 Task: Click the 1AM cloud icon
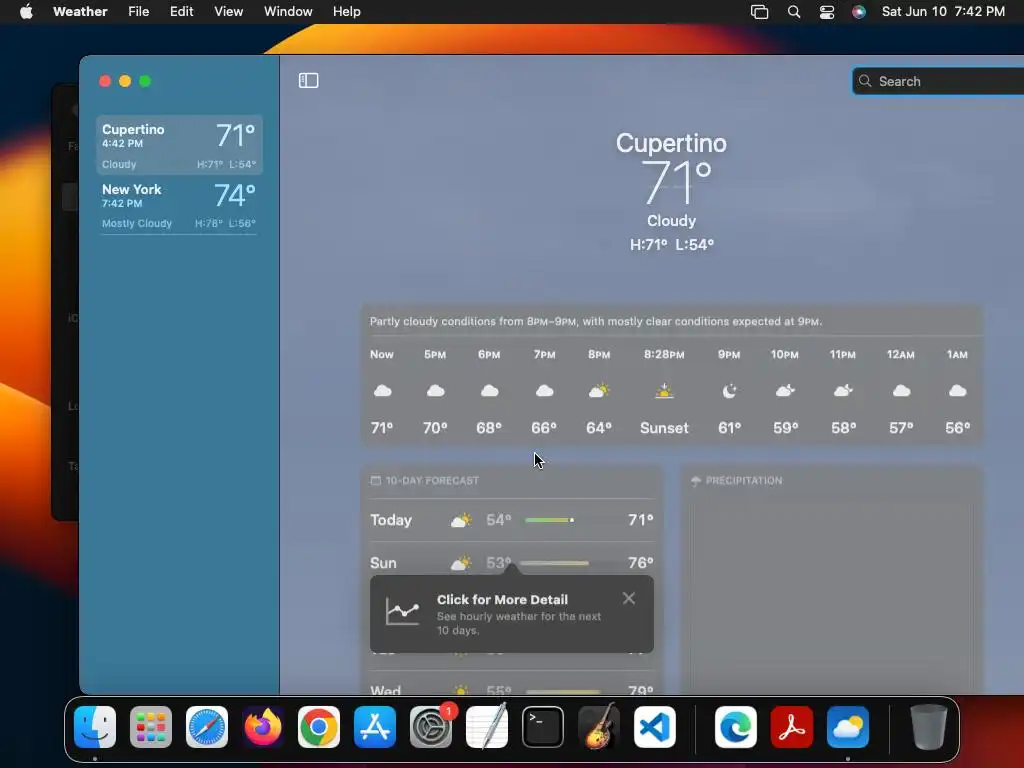pyautogui.click(x=957, y=391)
